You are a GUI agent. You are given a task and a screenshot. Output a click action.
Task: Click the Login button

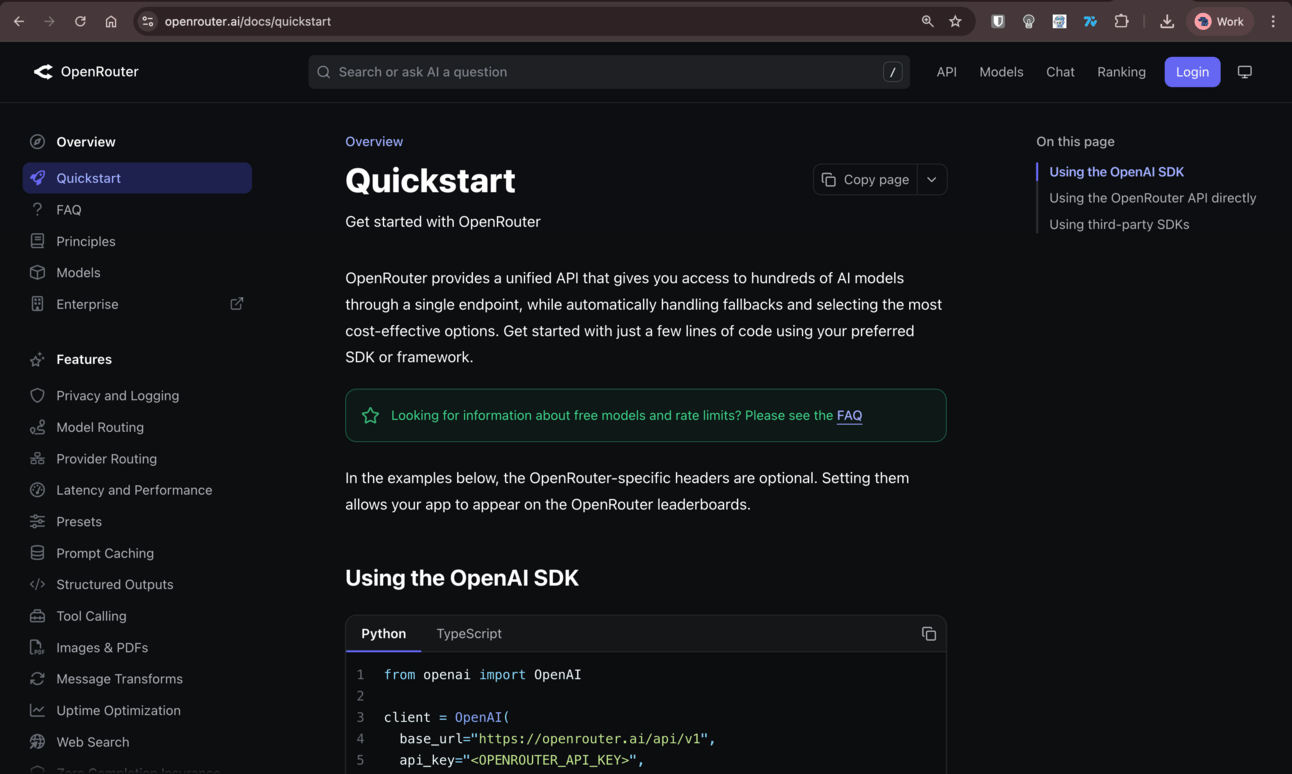1192,72
